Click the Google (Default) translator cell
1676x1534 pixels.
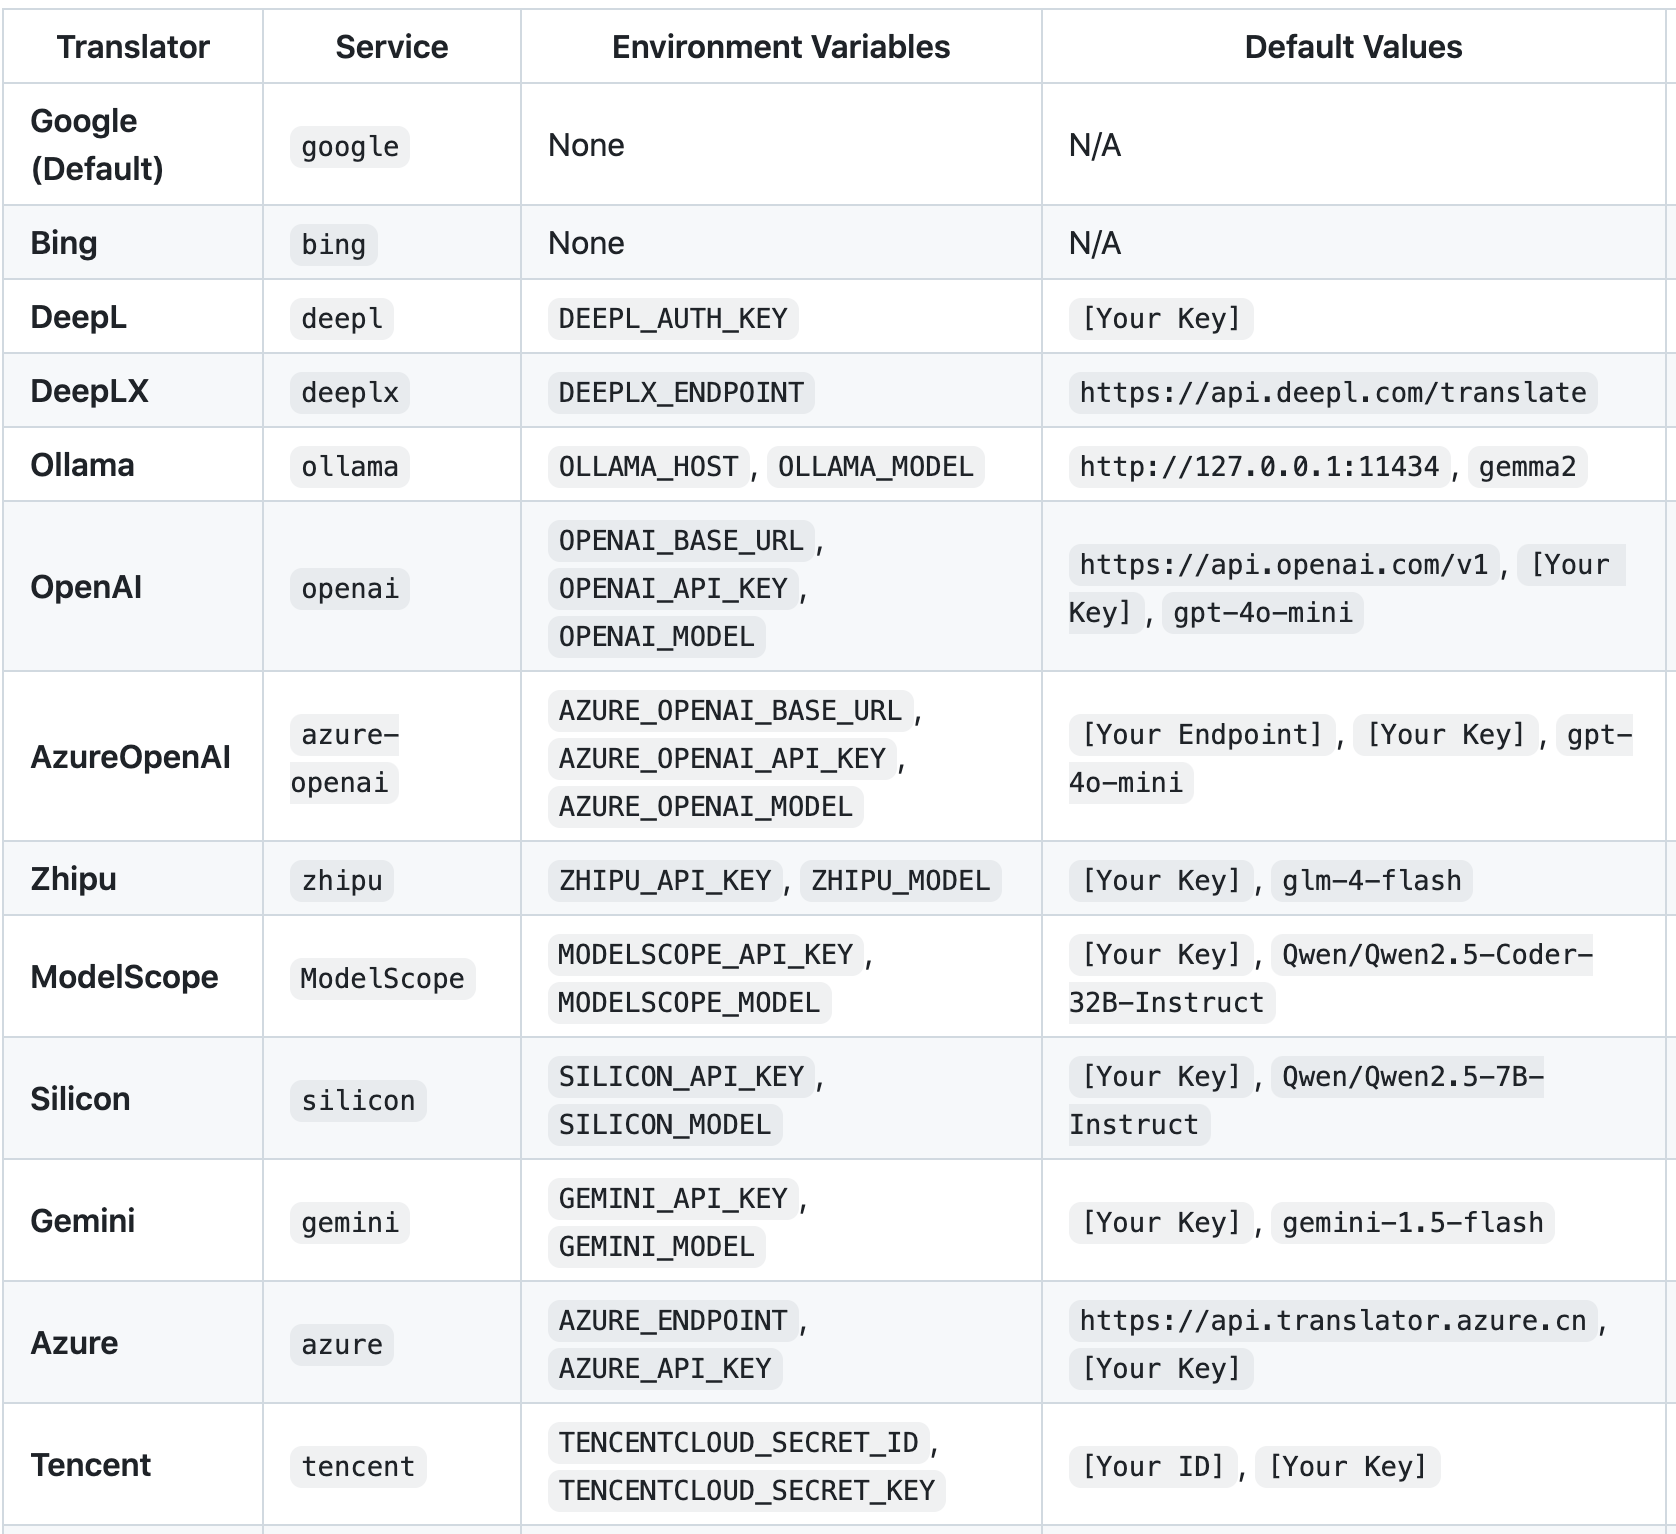(97, 145)
